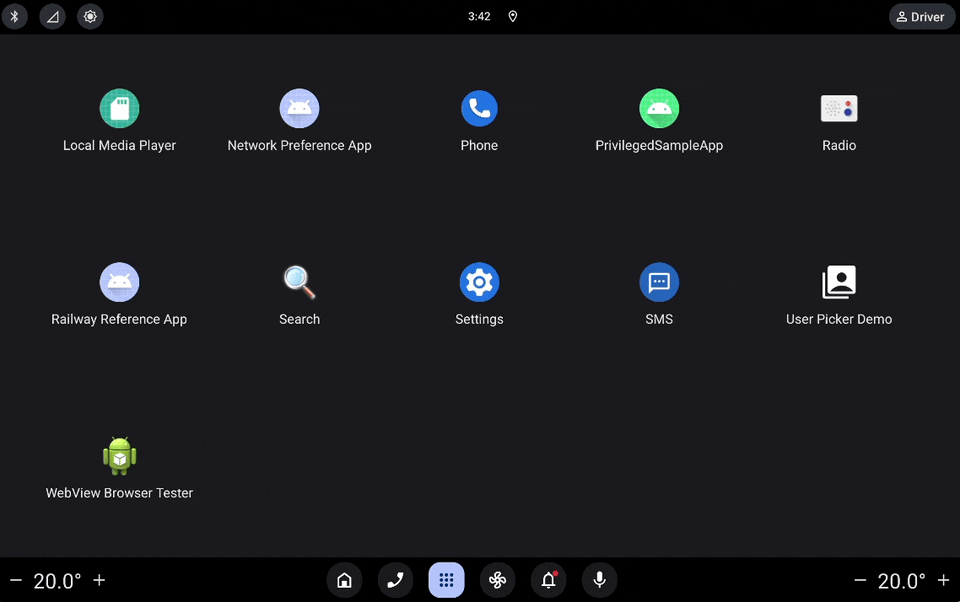Screen dimensions: 960x602
Task: Open the SMS app
Action: (x=659, y=282)
